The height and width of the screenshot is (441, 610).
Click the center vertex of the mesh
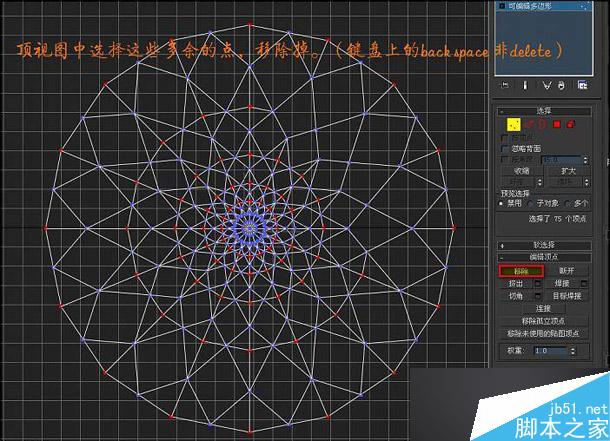250,229
